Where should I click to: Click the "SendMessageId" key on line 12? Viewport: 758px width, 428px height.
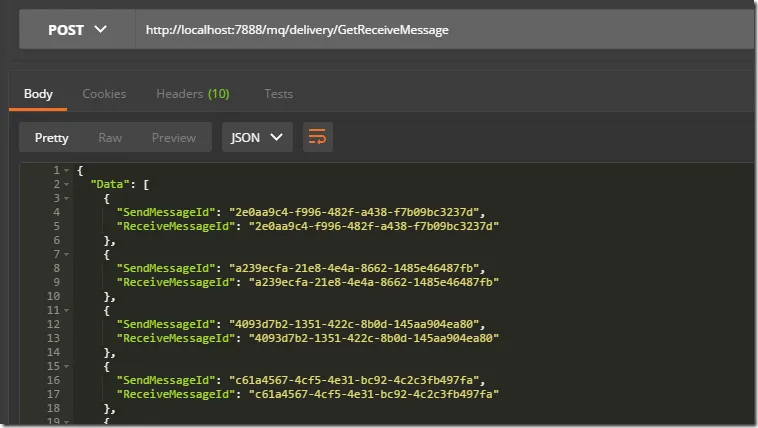pyautogui.click(x=166, y=324)
